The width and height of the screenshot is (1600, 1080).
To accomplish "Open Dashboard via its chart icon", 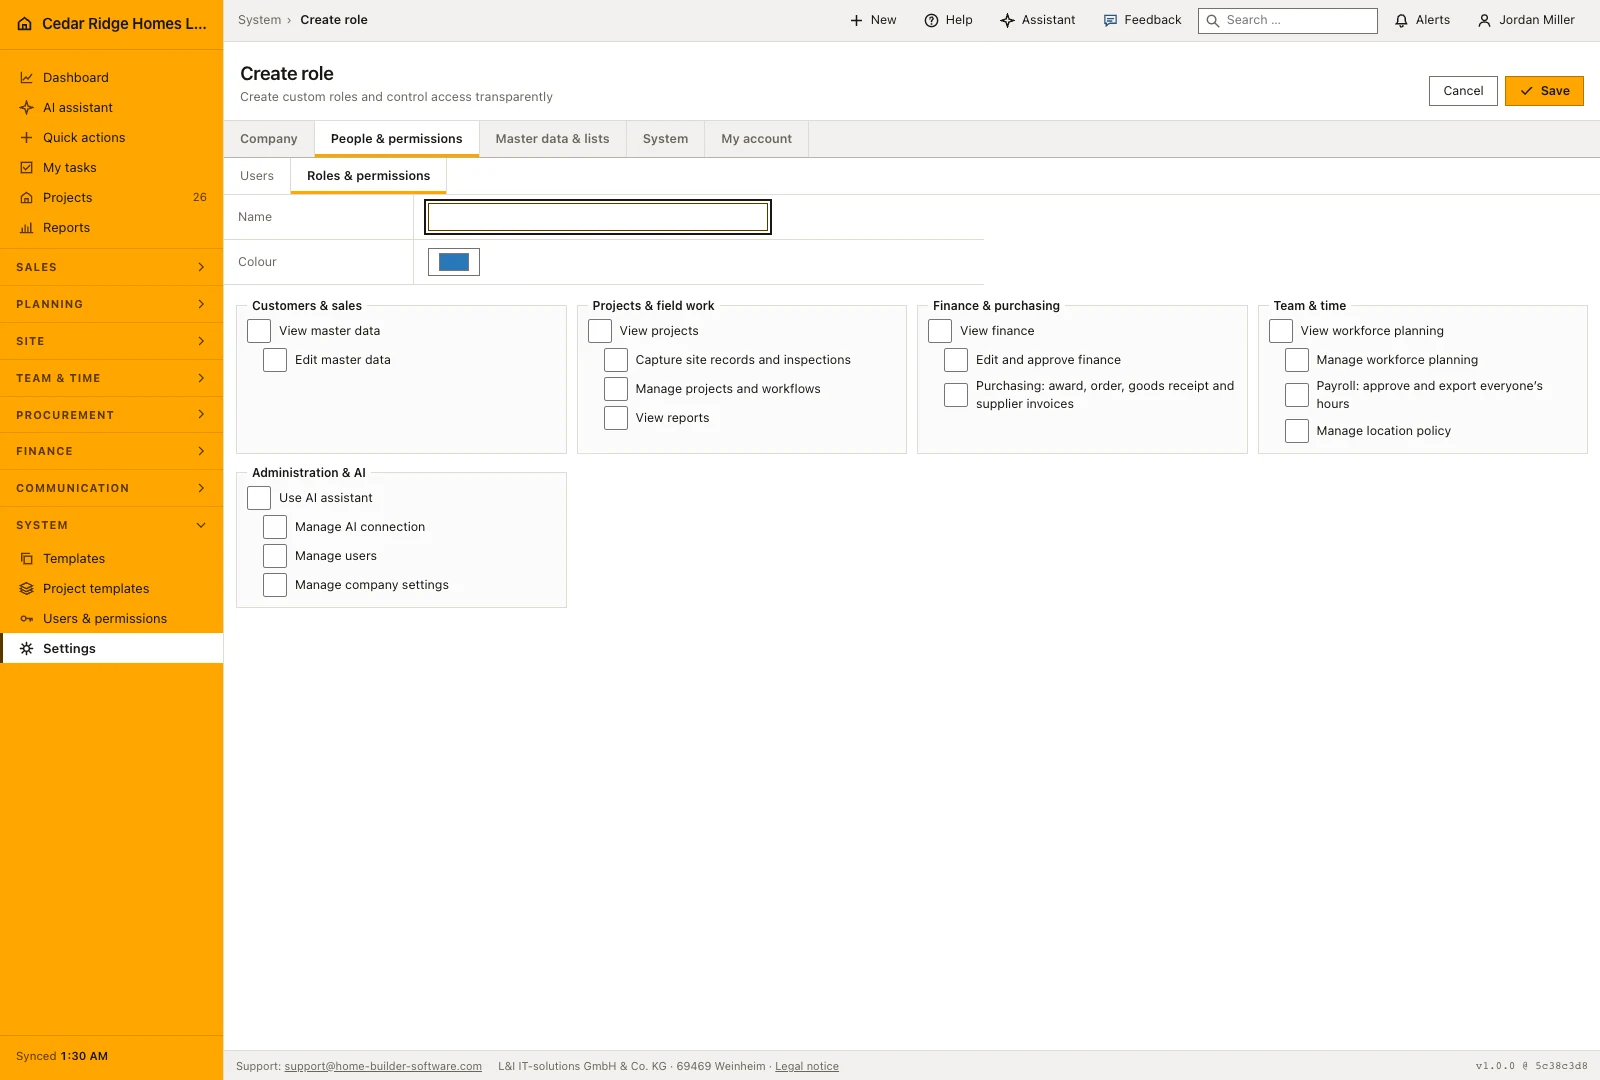I will [x=27, y=78].
